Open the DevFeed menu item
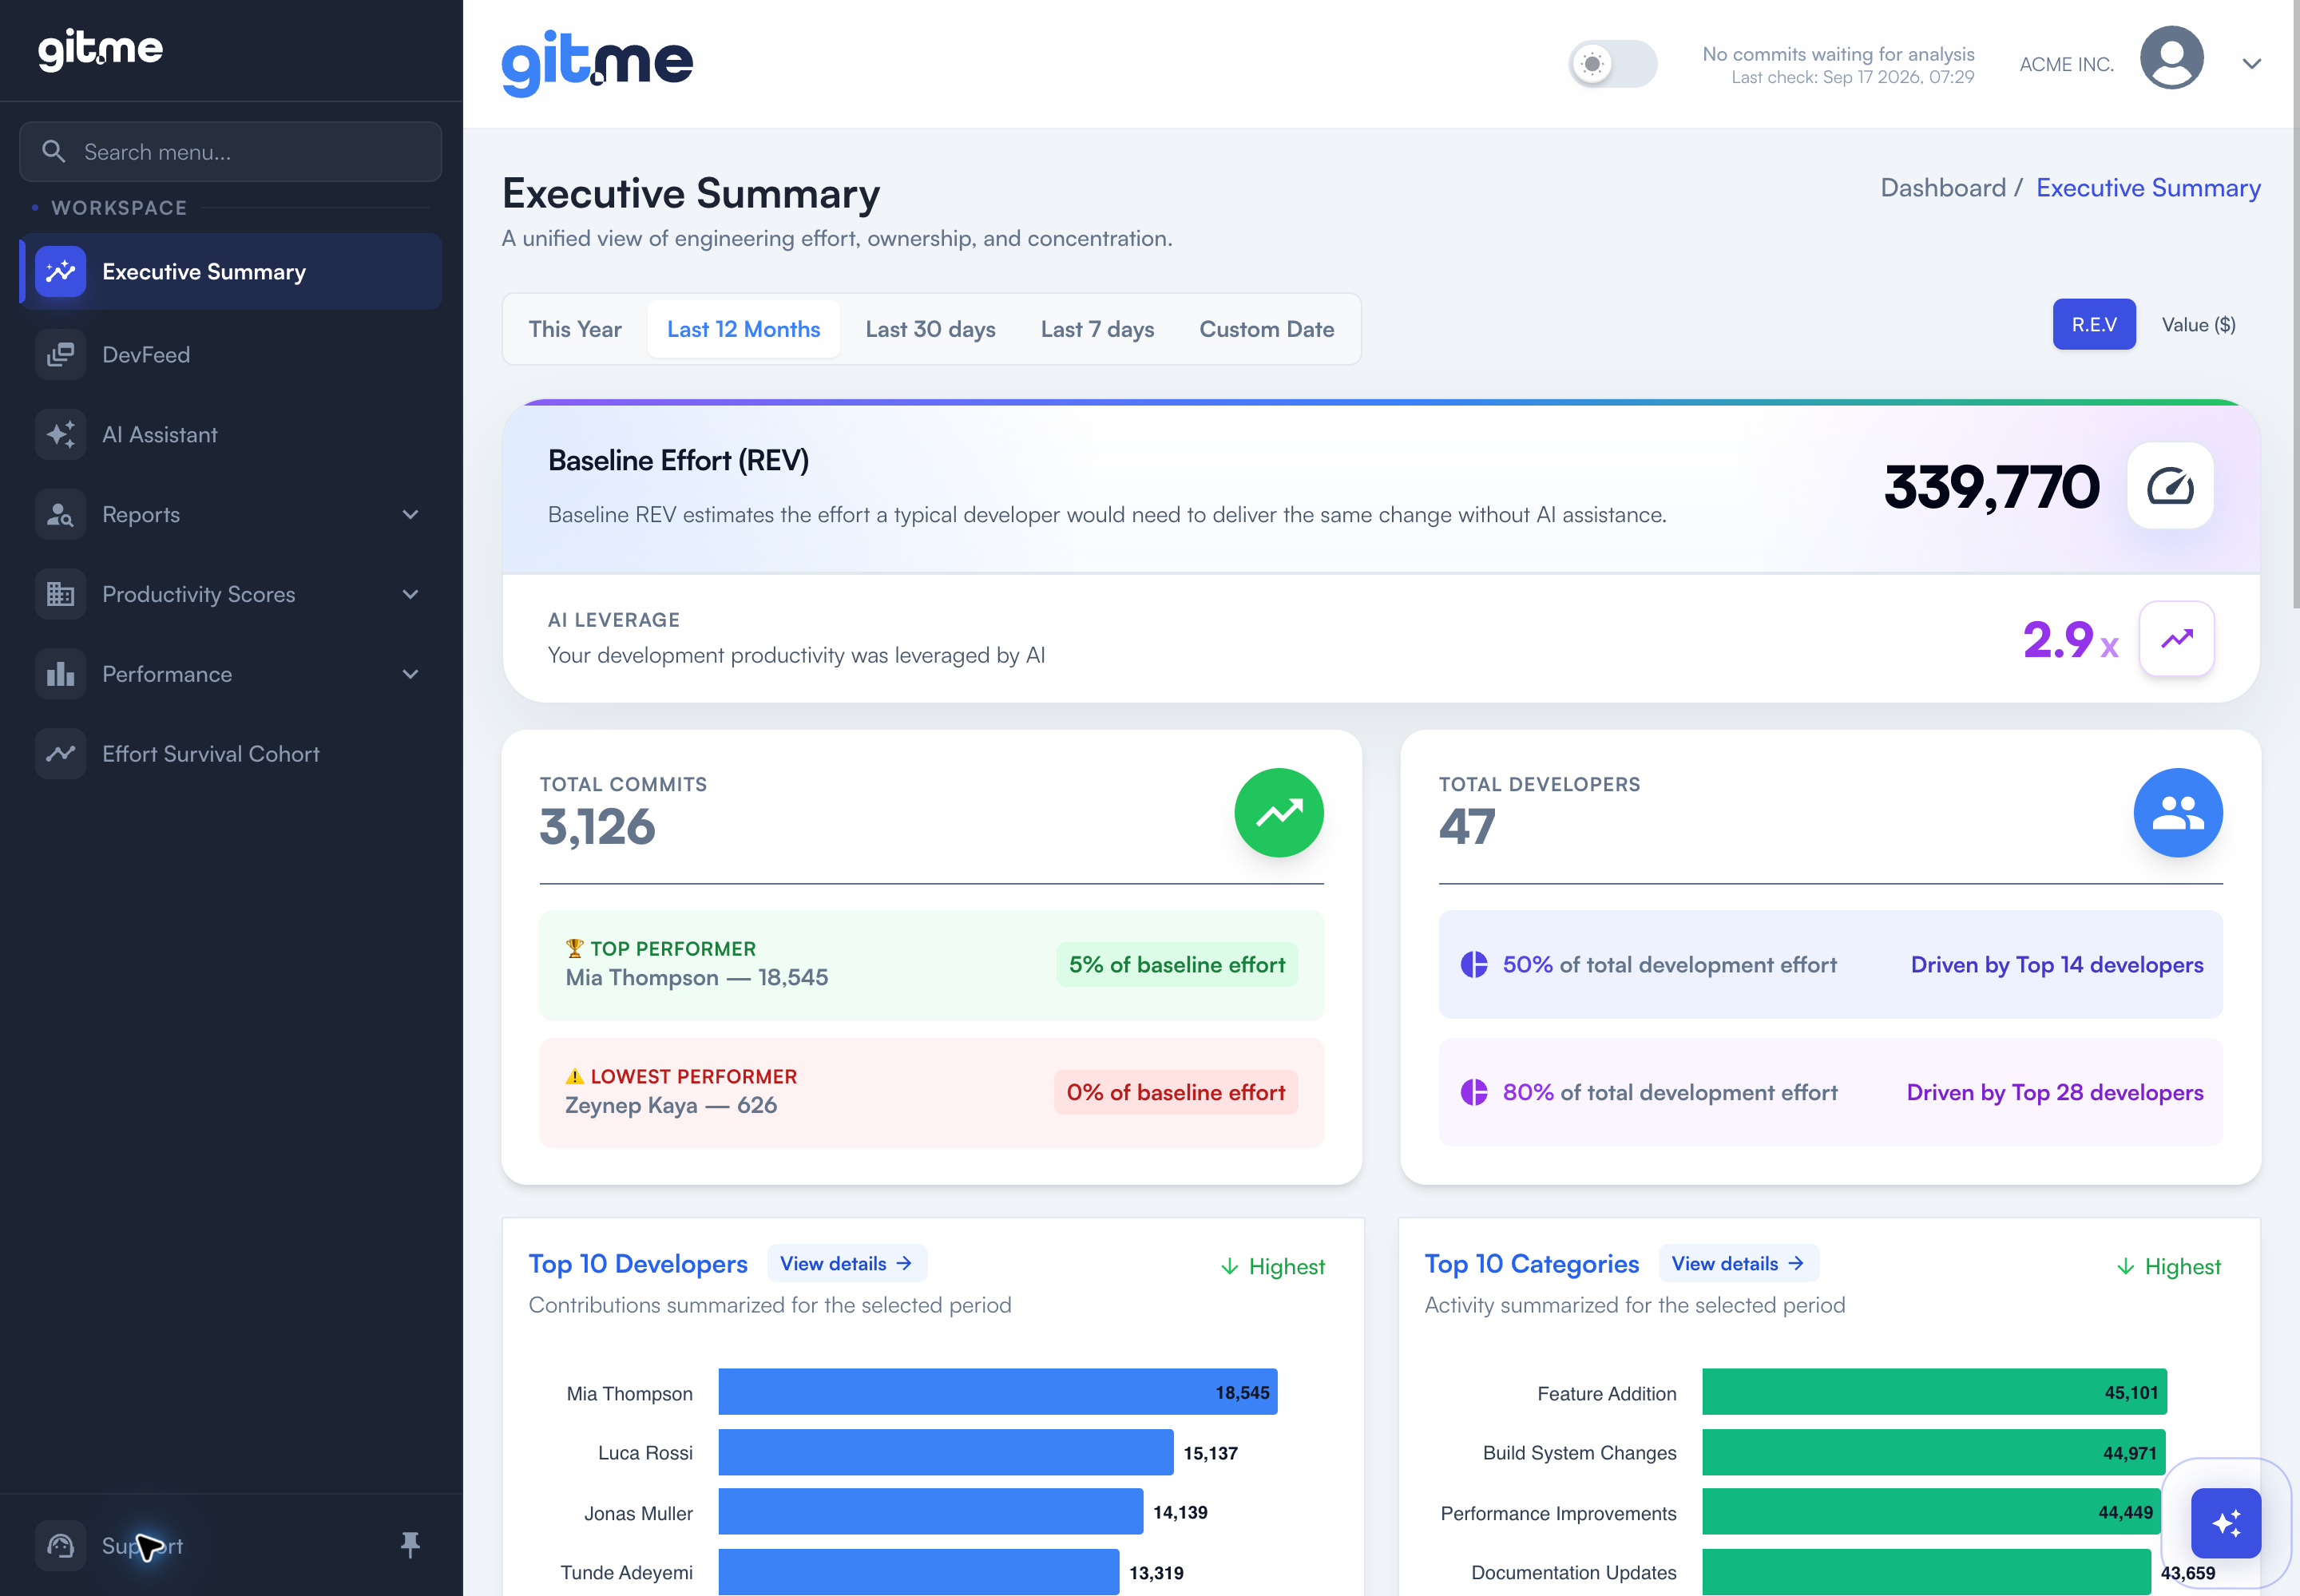The image size is (2300, 1596). pyautogui.click(x=231, y=355)
